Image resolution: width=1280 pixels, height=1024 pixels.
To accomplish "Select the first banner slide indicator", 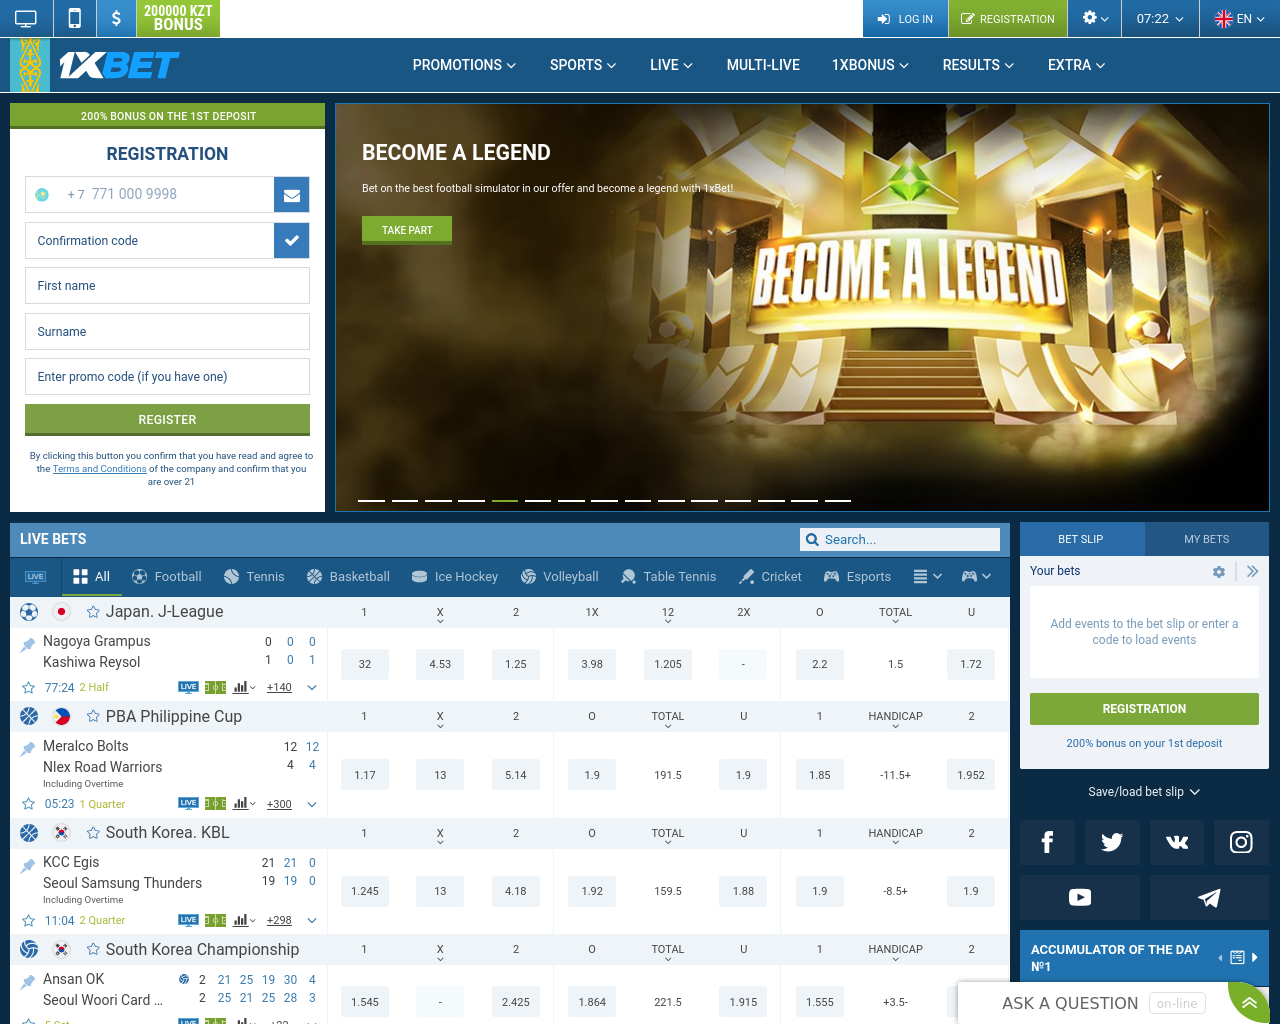I will [371, 500].
